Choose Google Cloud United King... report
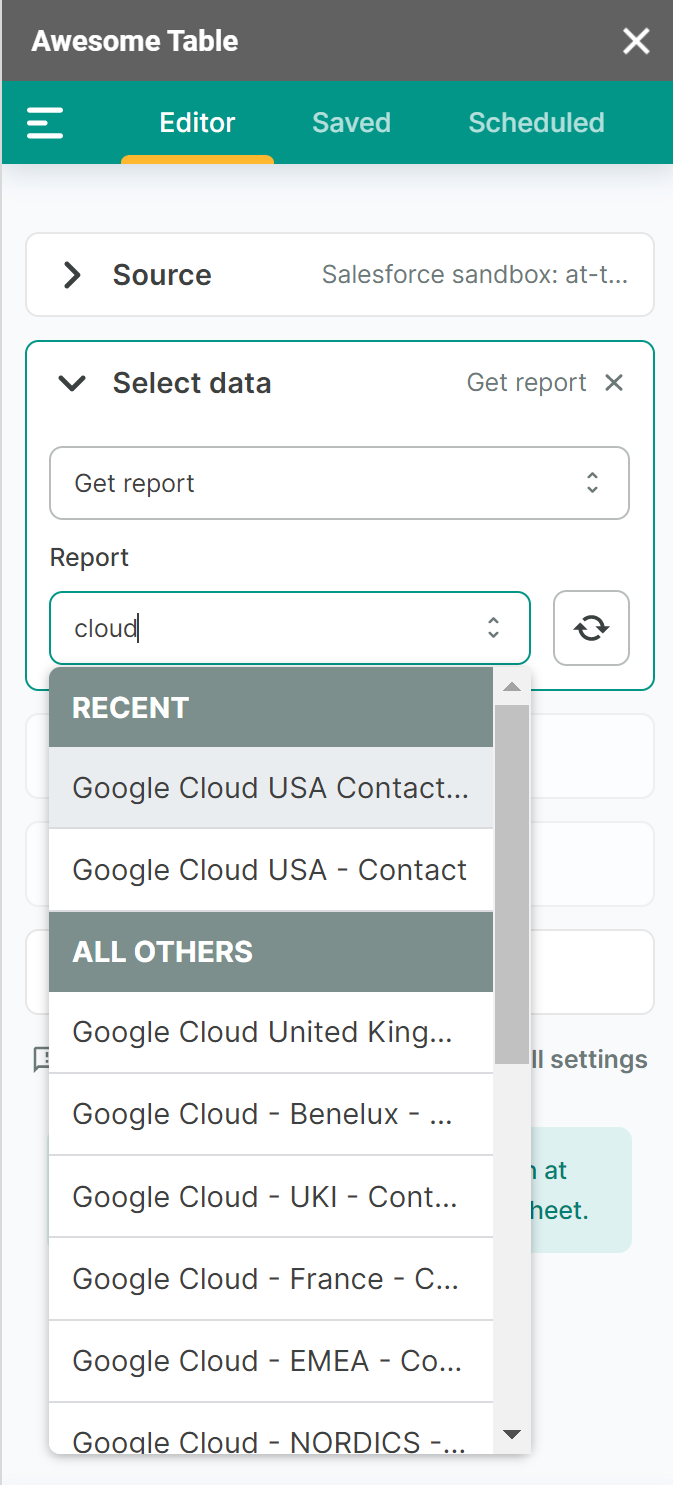 271,1032
